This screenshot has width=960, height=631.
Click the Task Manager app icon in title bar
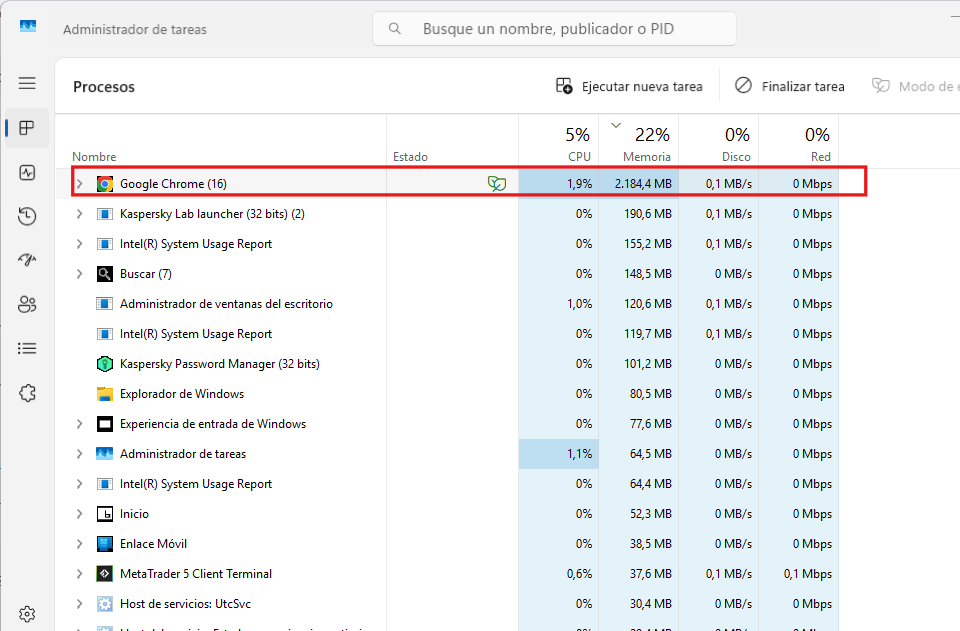pyautogui.click(x=28, y=27)
